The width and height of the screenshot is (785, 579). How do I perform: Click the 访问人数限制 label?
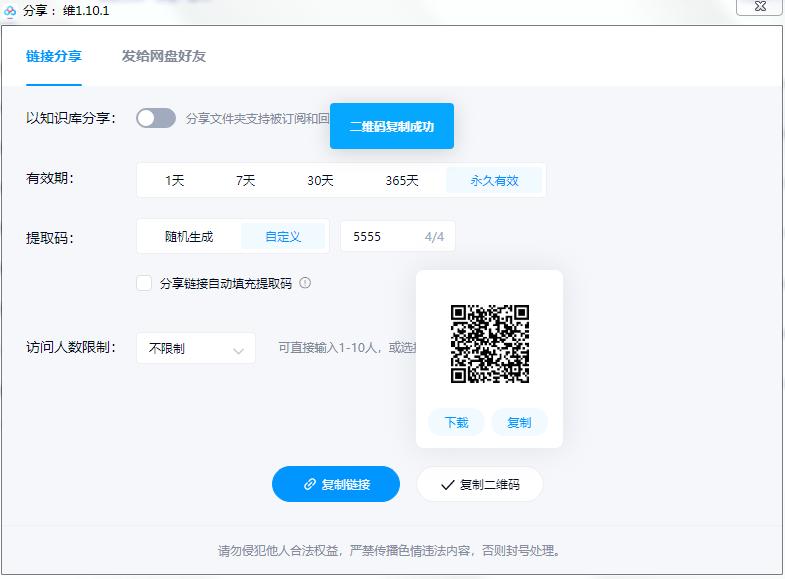tap(71, 347)
